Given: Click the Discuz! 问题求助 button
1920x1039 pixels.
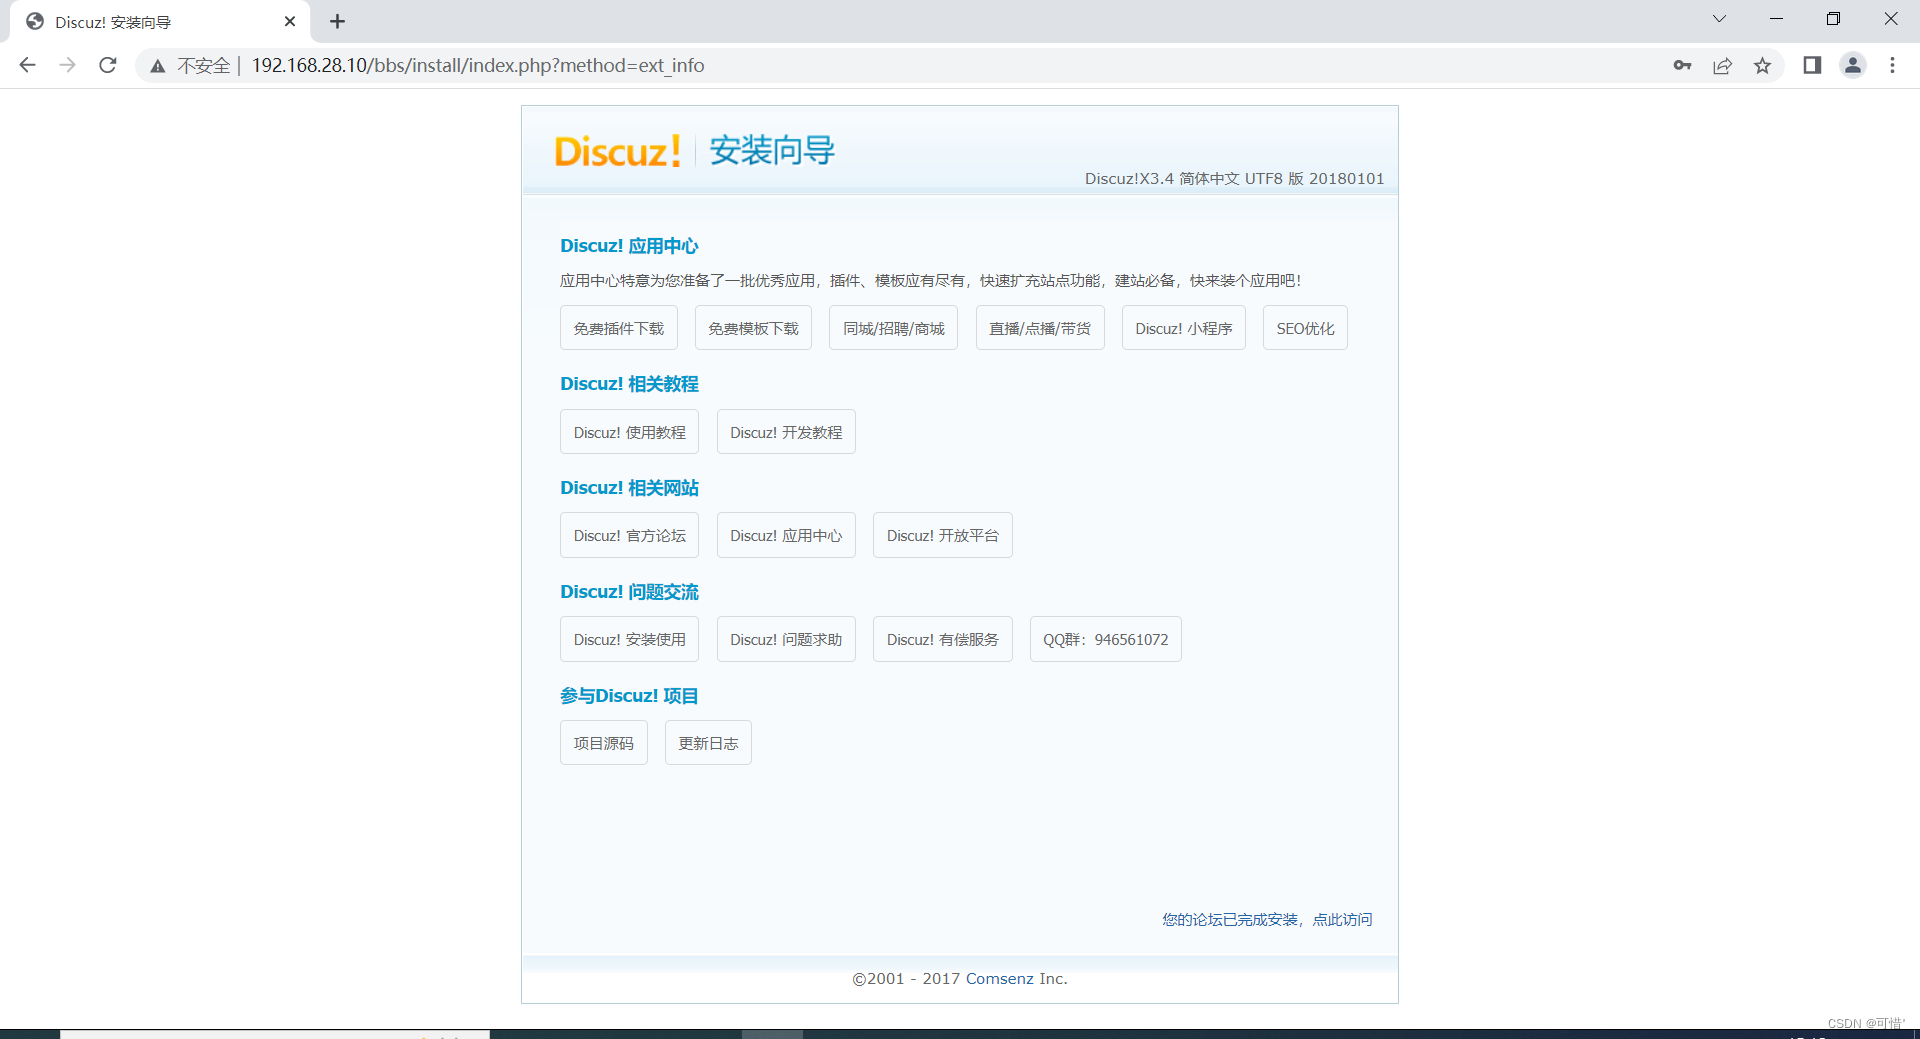Looking at the screenshot, I should [x=786, y=640].
